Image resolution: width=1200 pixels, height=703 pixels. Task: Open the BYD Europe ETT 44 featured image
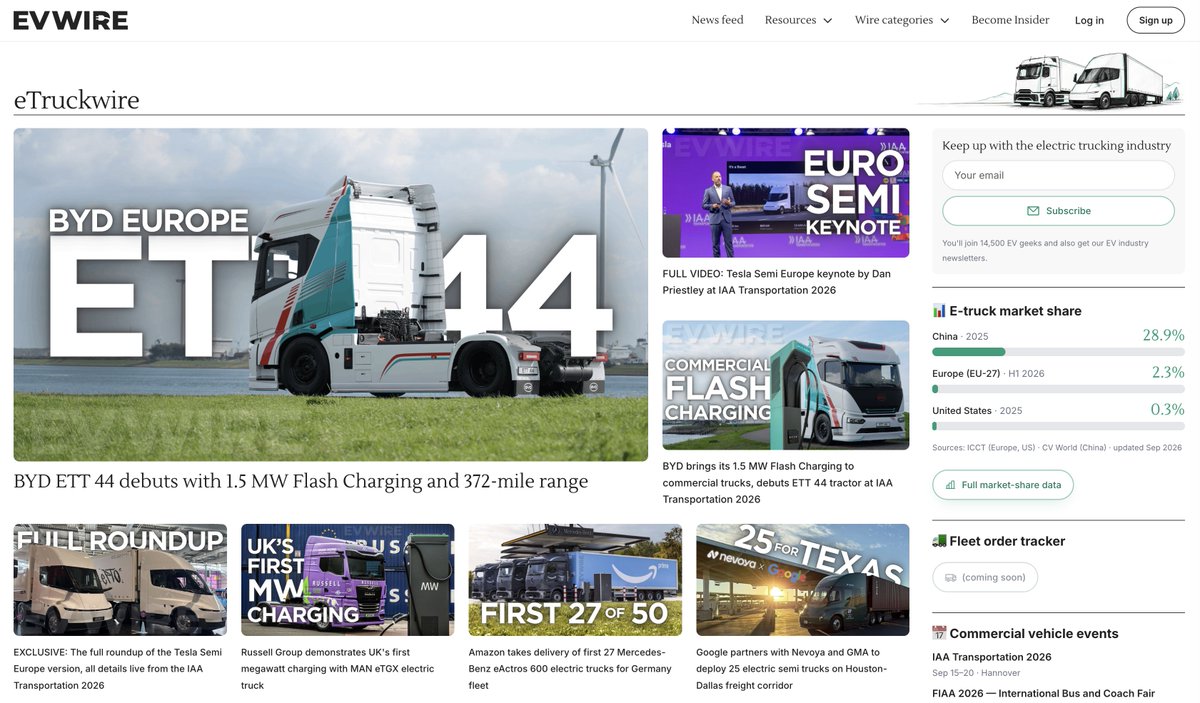tap(331, 294)
